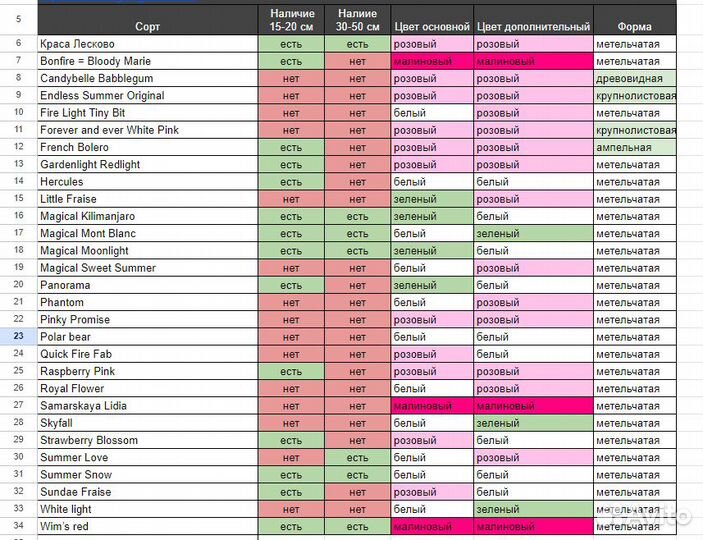Select the Цвет основной header cell

[432, 27]
